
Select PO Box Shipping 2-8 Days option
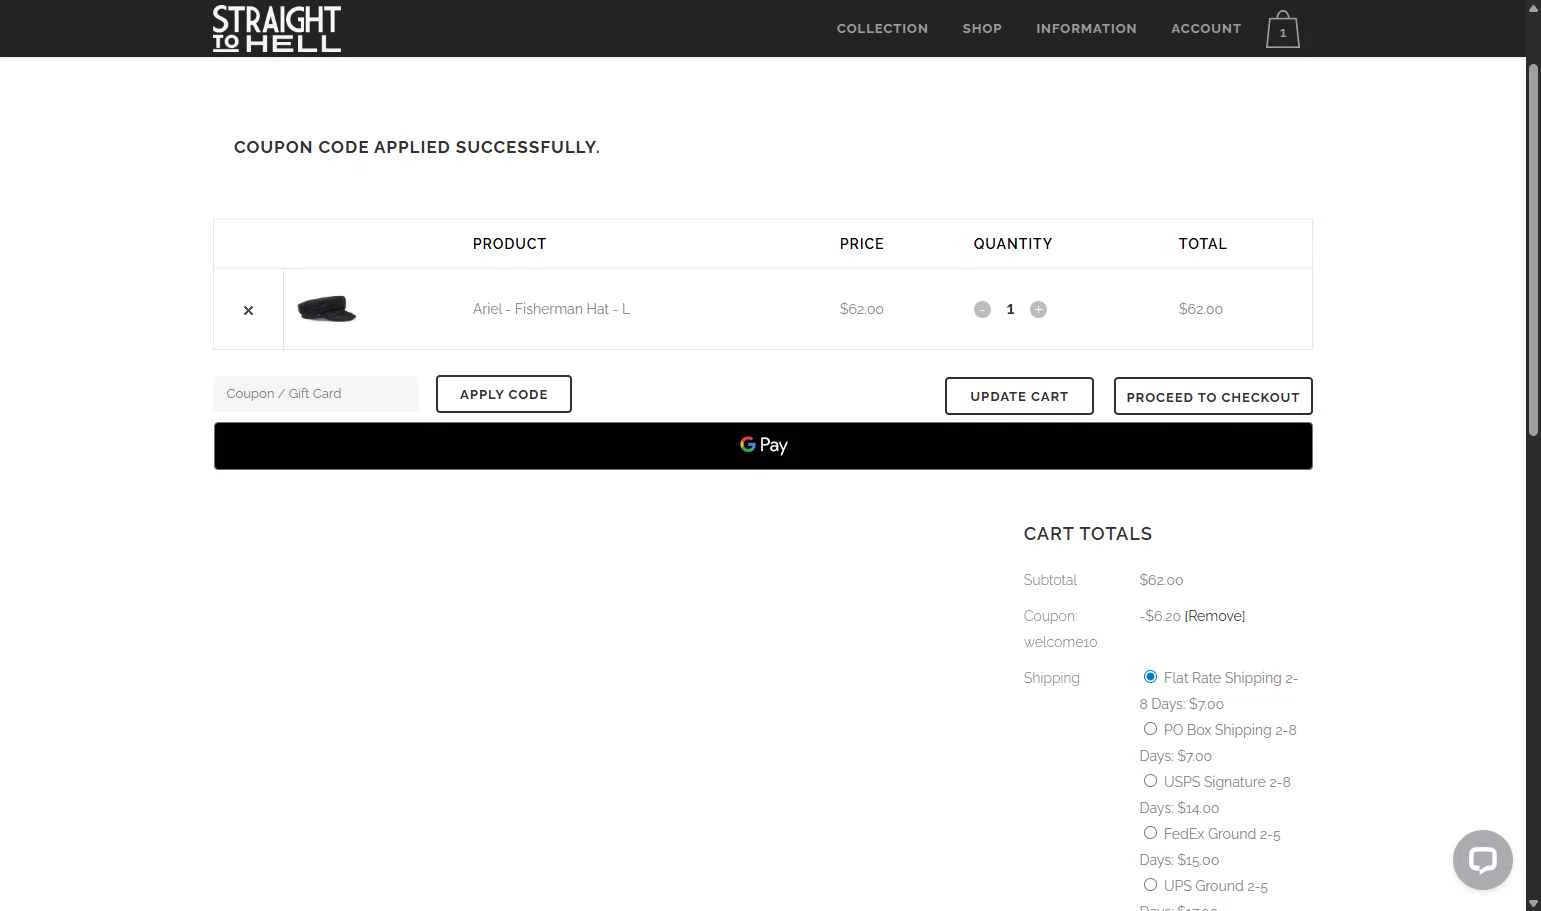[x=1150, y=729]
